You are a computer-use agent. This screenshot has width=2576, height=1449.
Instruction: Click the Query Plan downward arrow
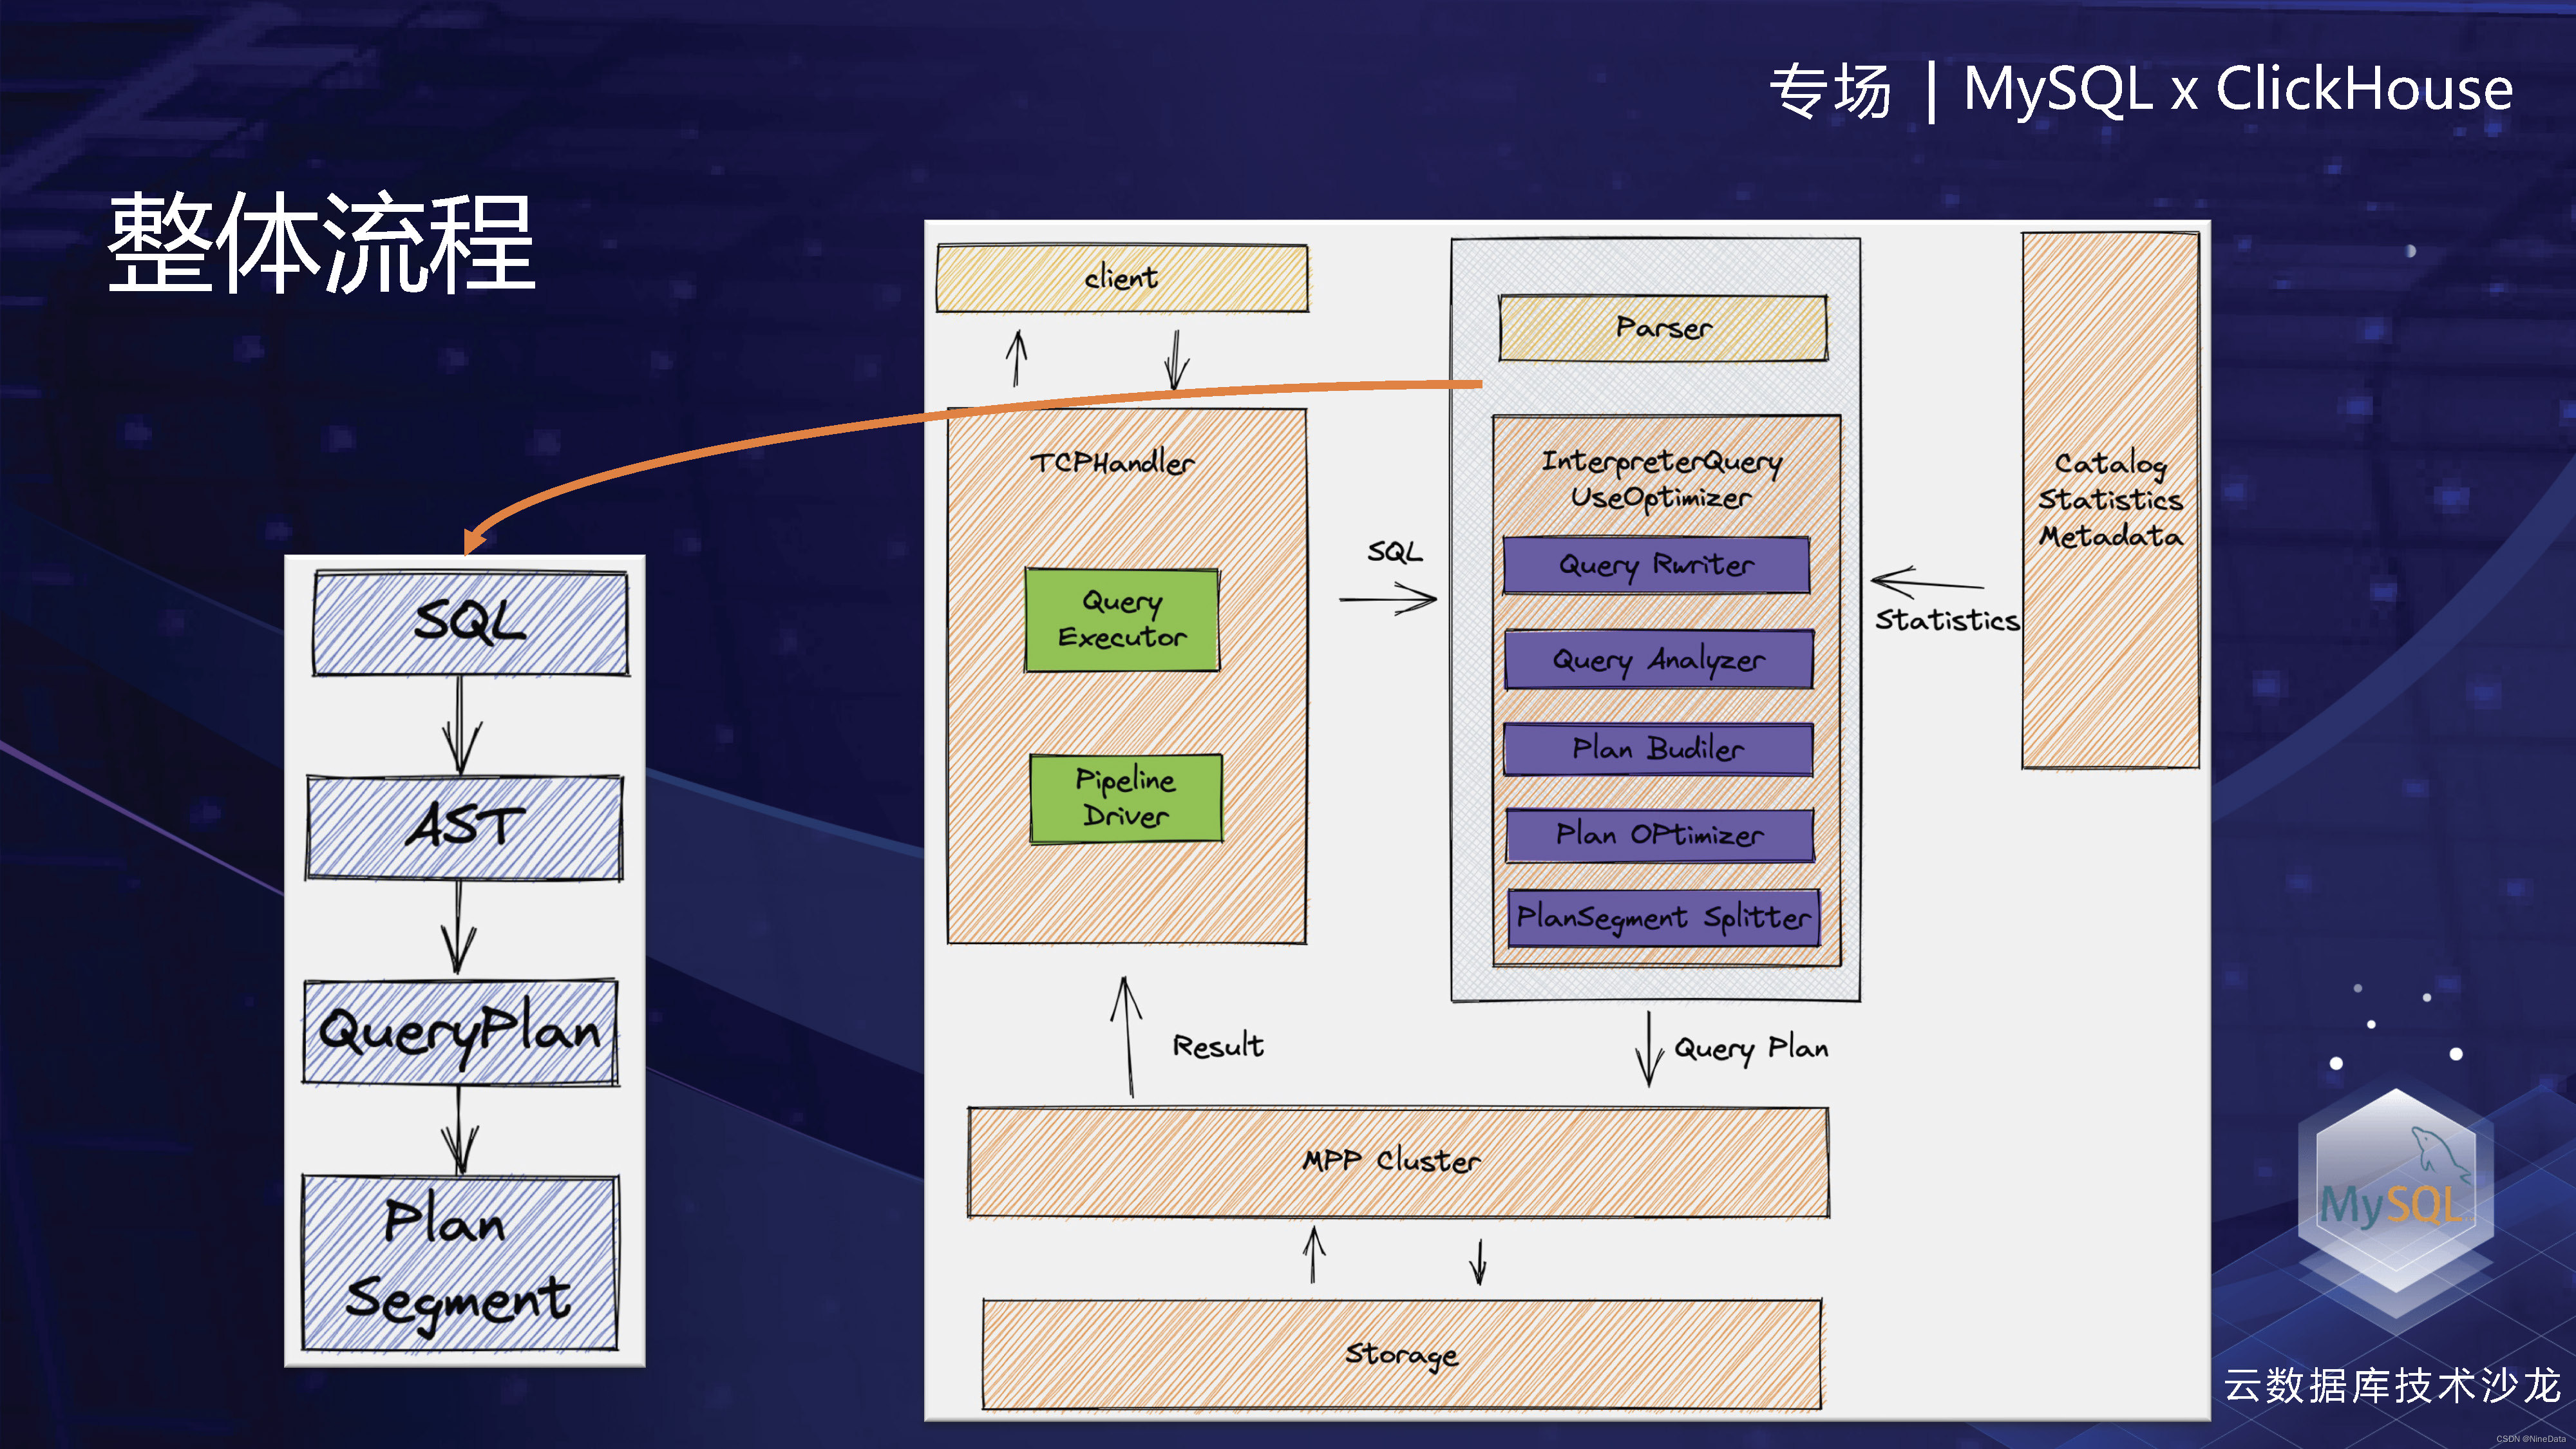click(x=1648, y=1049)
